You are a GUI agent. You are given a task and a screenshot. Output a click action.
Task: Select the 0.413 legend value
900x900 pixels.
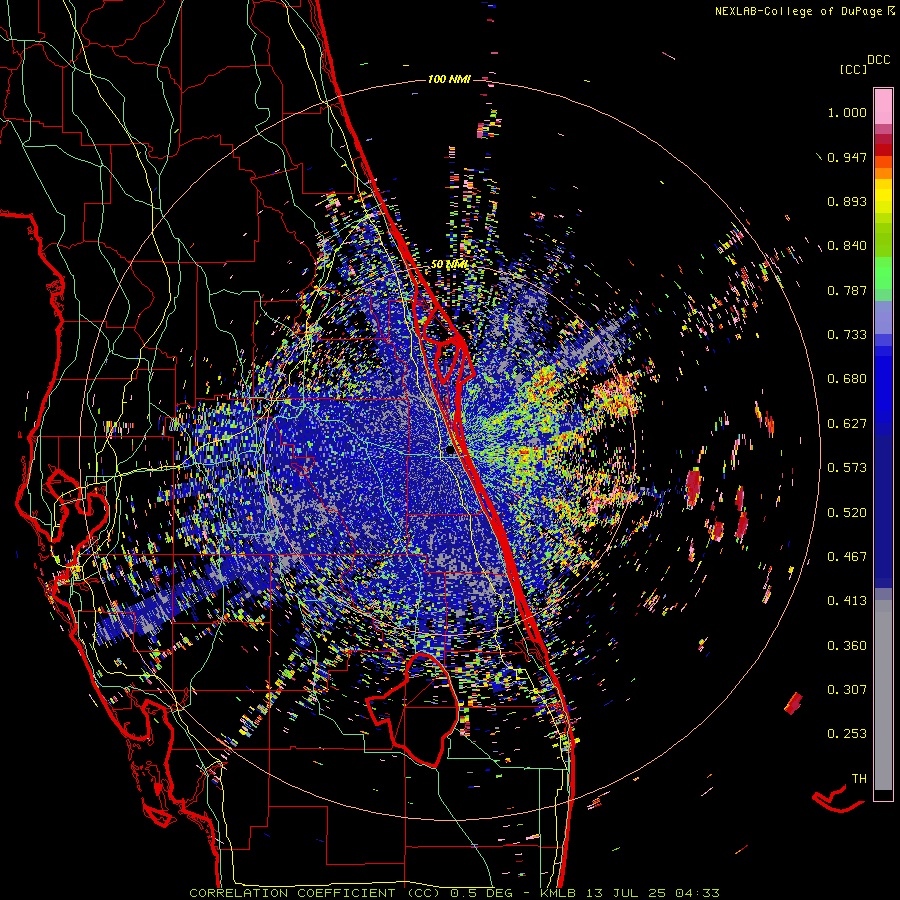point(847,601)
